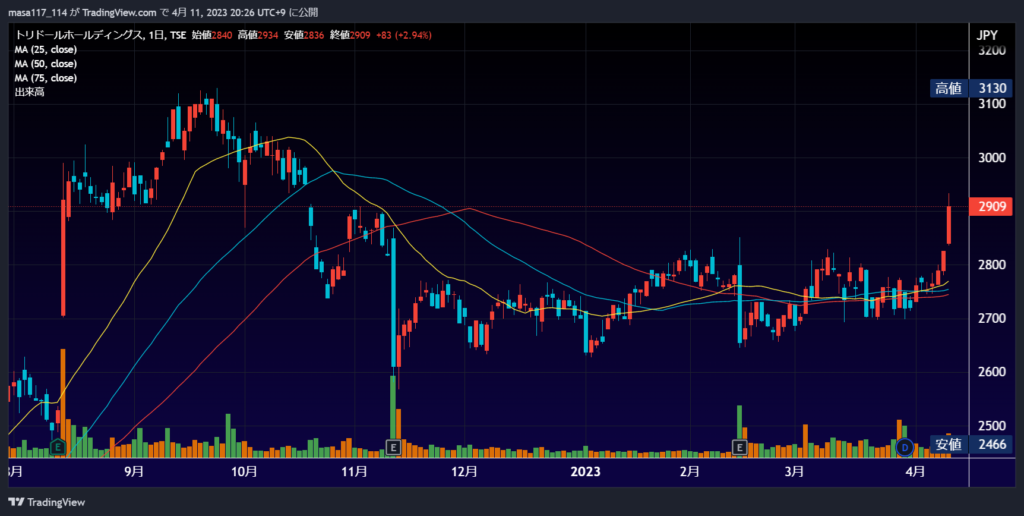Click the MA (50, close) indicator label
This screenshot has width=1024, height=516.
(46, 64)
